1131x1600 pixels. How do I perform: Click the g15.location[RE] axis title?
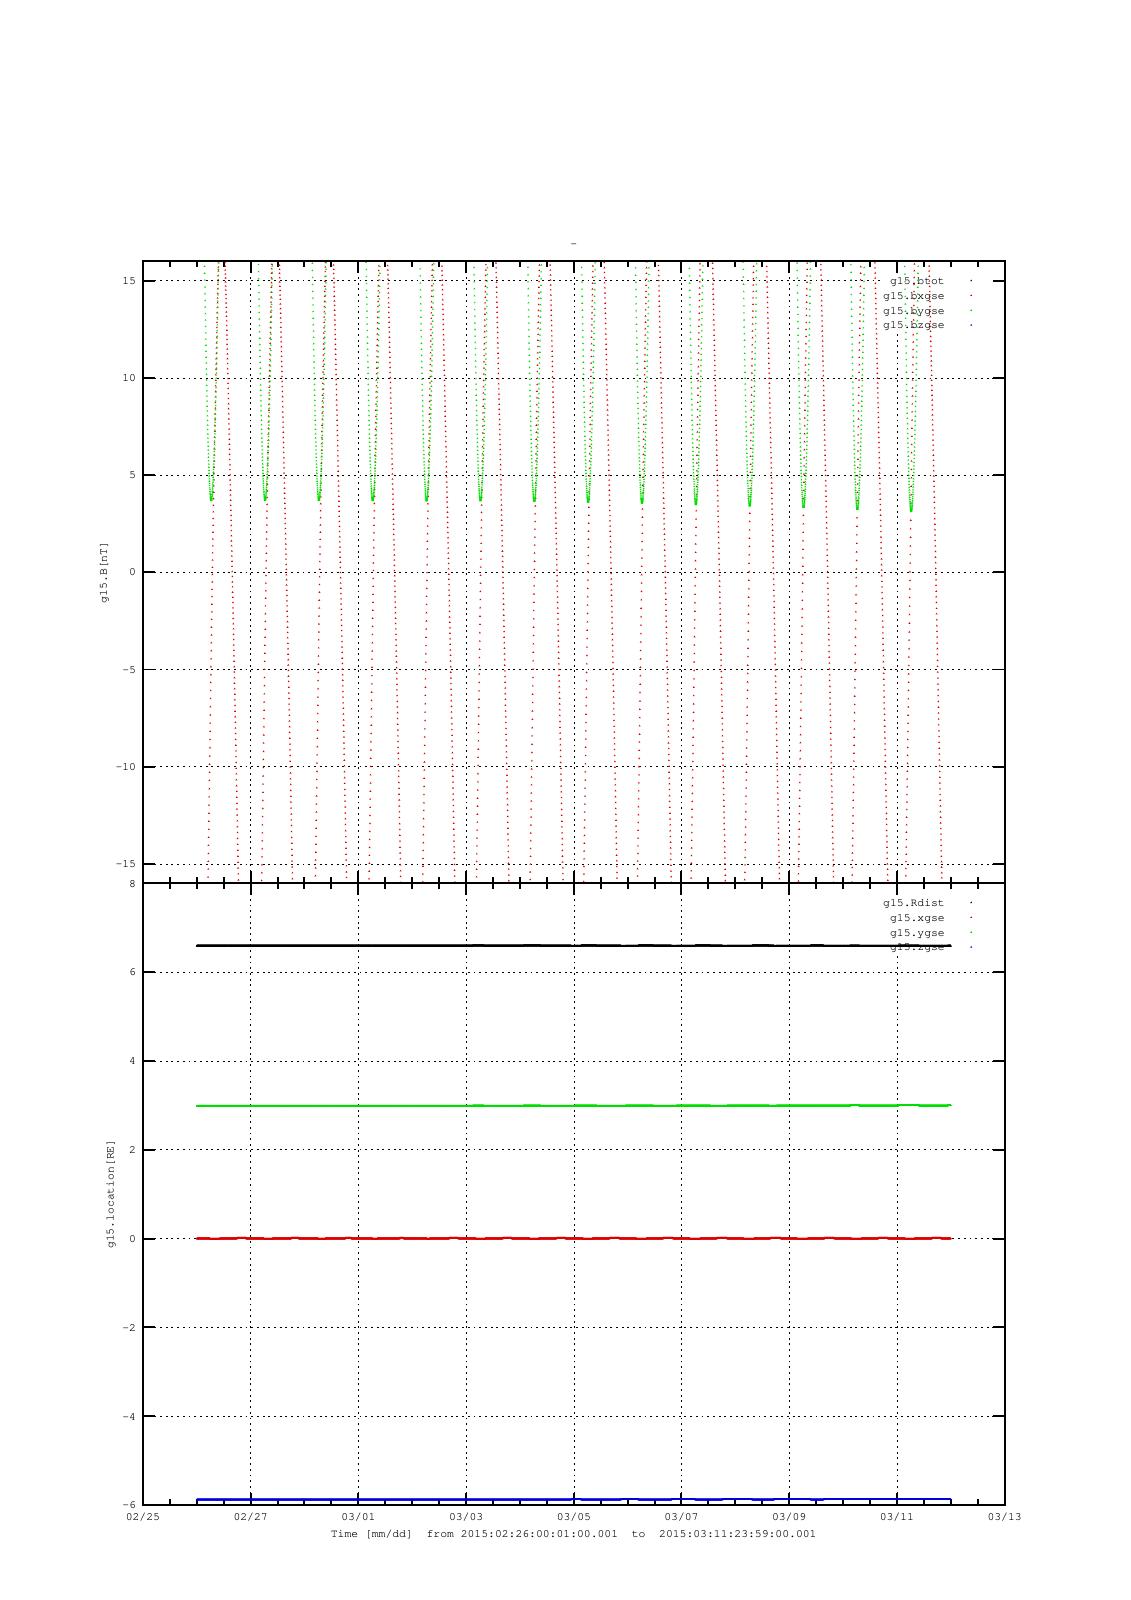tap(111, 1193)
